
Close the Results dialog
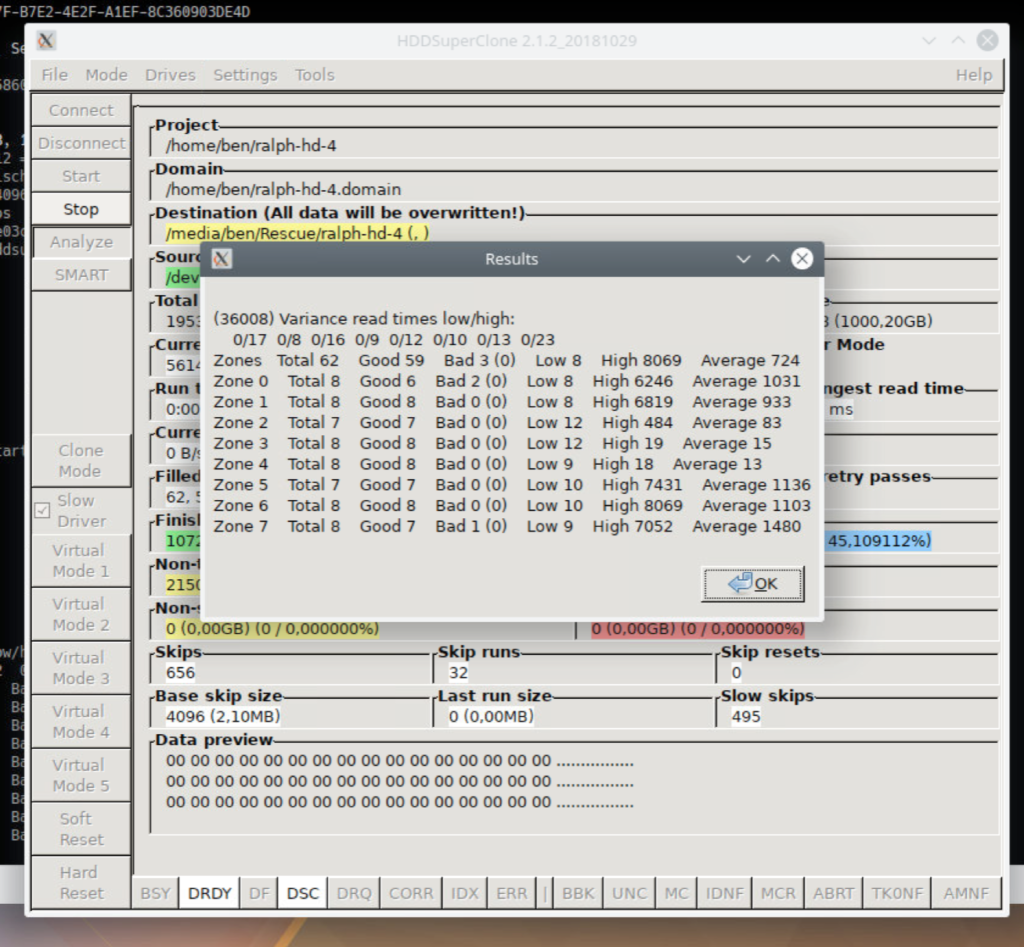[x=802, y=259]
